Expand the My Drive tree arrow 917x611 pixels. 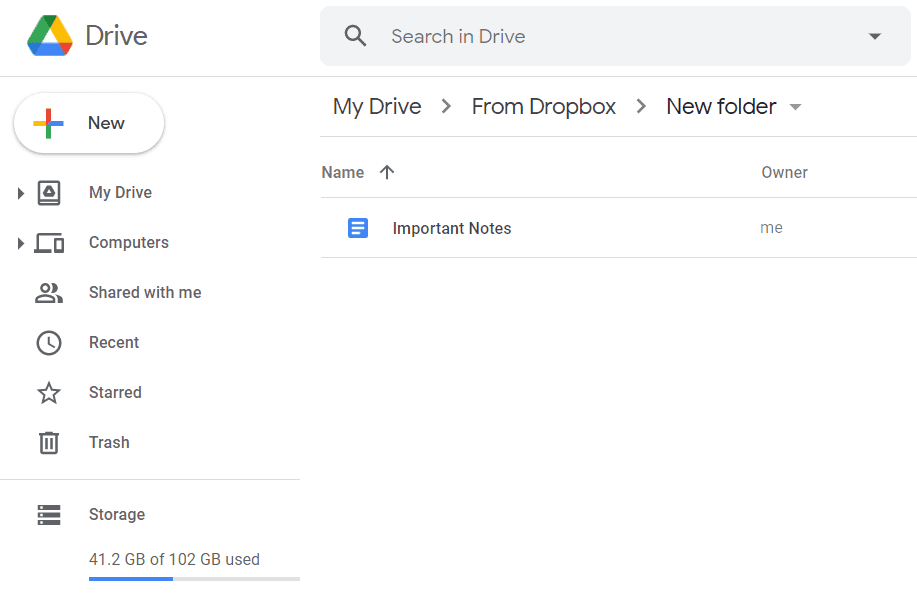pos(20,193)
